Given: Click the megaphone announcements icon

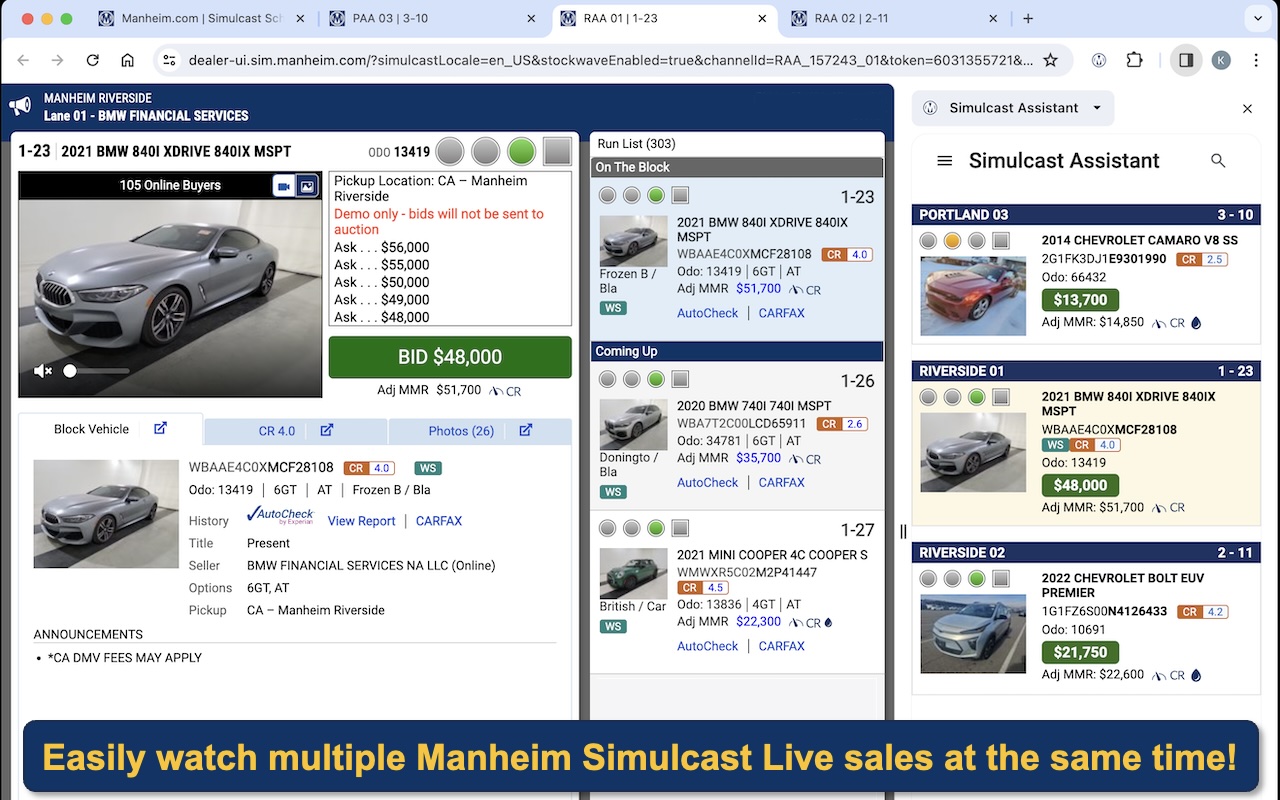Looking at the screenshot, I should [20, 105].
